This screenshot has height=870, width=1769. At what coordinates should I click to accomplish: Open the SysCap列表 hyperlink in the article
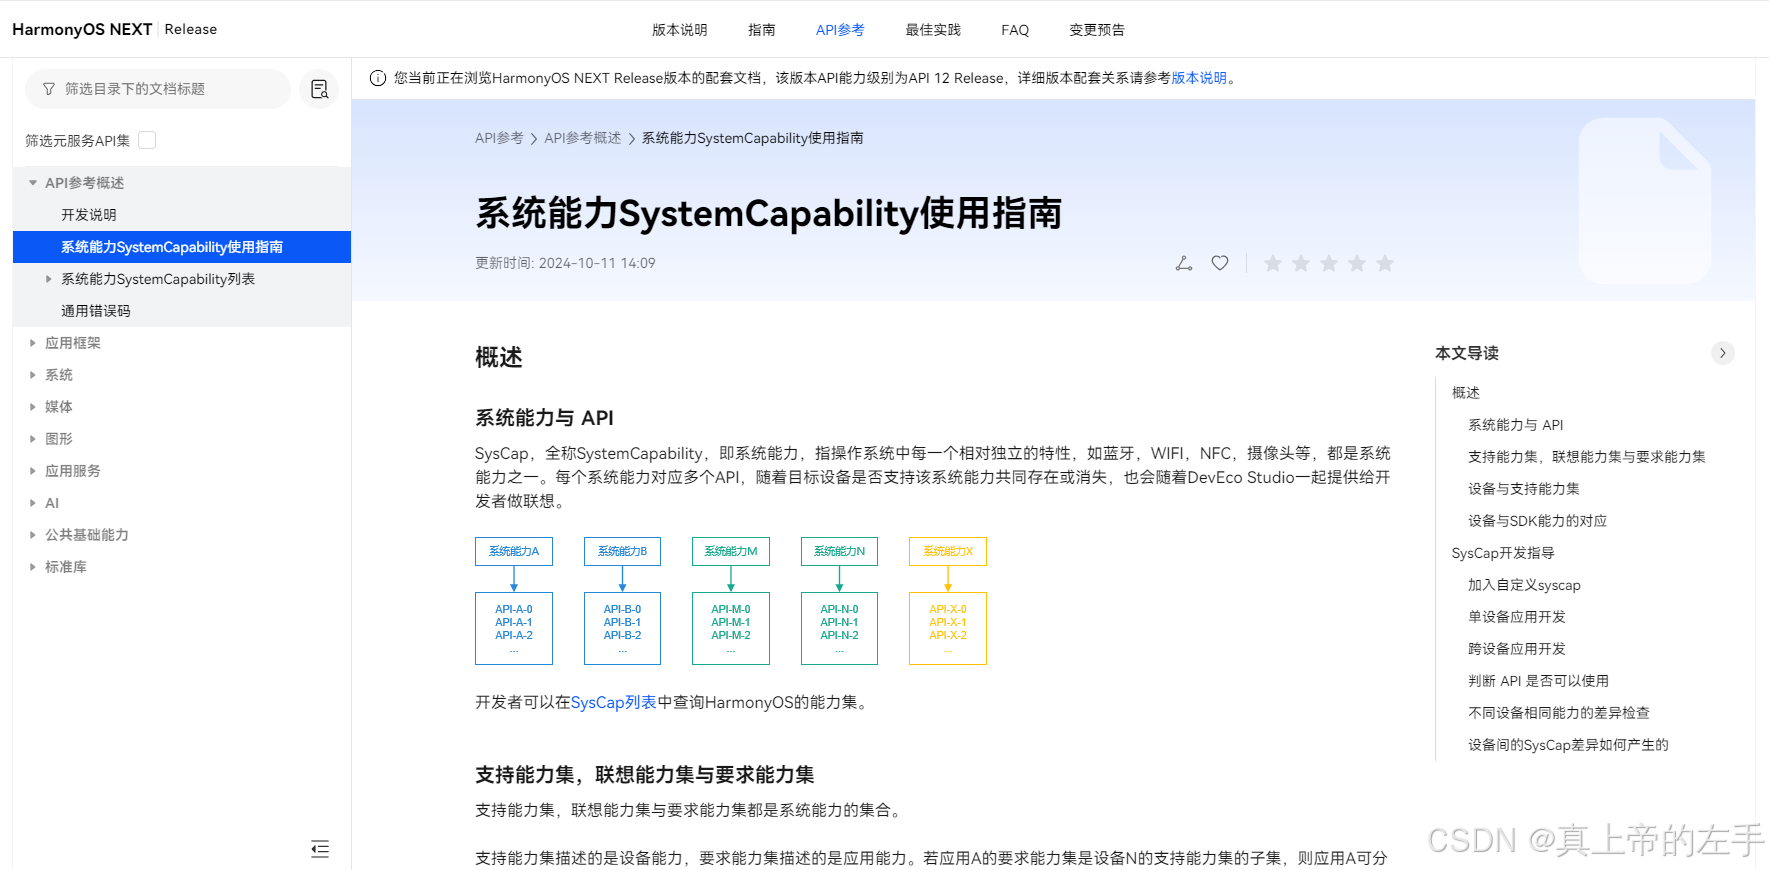click(x=613, y=703)
